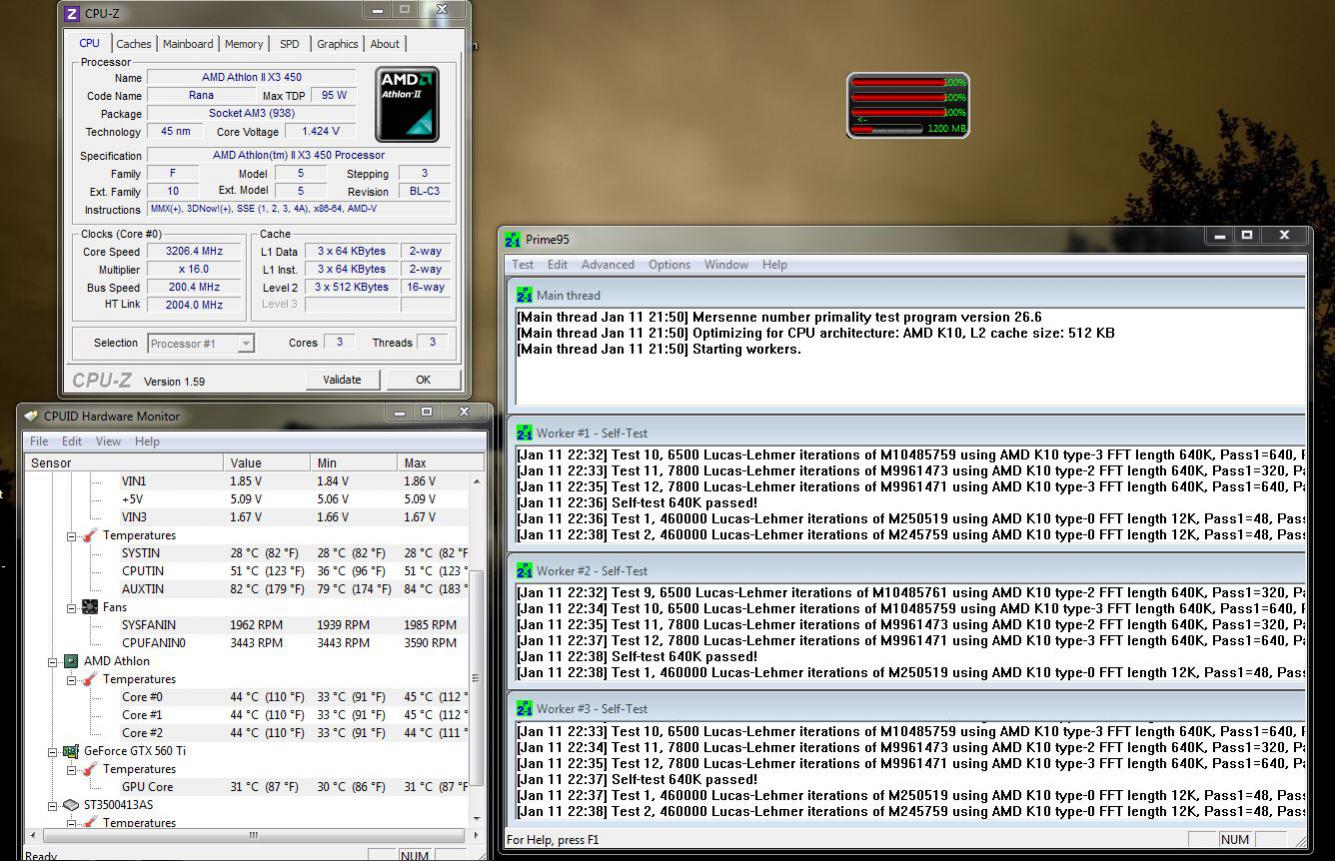Click the Sensor column header

123,463
